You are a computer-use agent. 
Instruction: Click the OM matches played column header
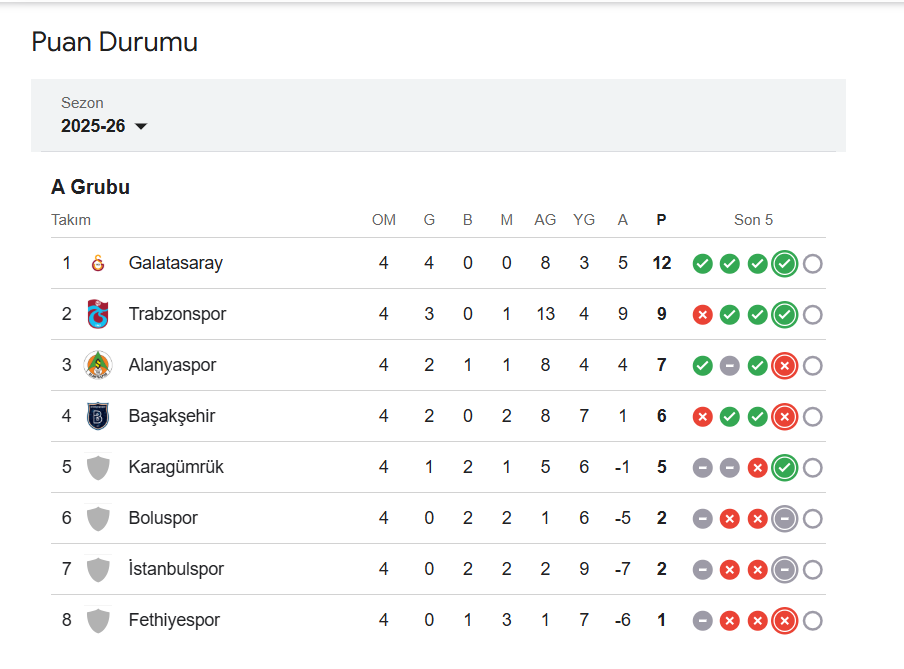point(384,220)
